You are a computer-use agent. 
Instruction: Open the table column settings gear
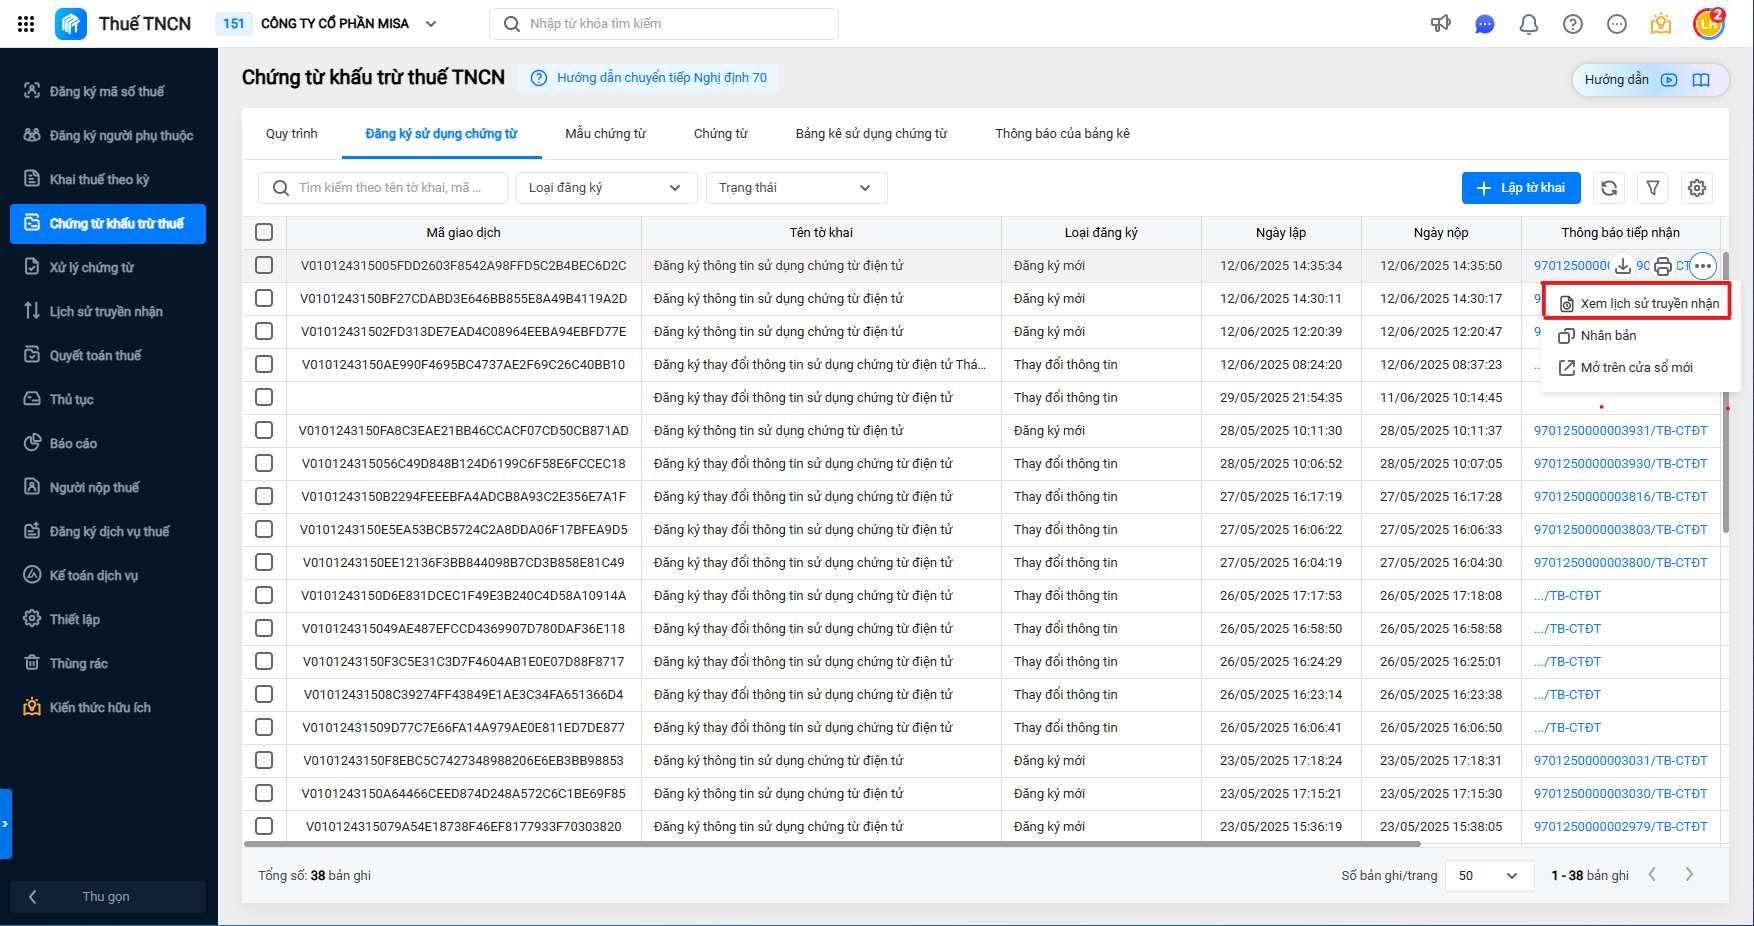tap(1697, 188)
